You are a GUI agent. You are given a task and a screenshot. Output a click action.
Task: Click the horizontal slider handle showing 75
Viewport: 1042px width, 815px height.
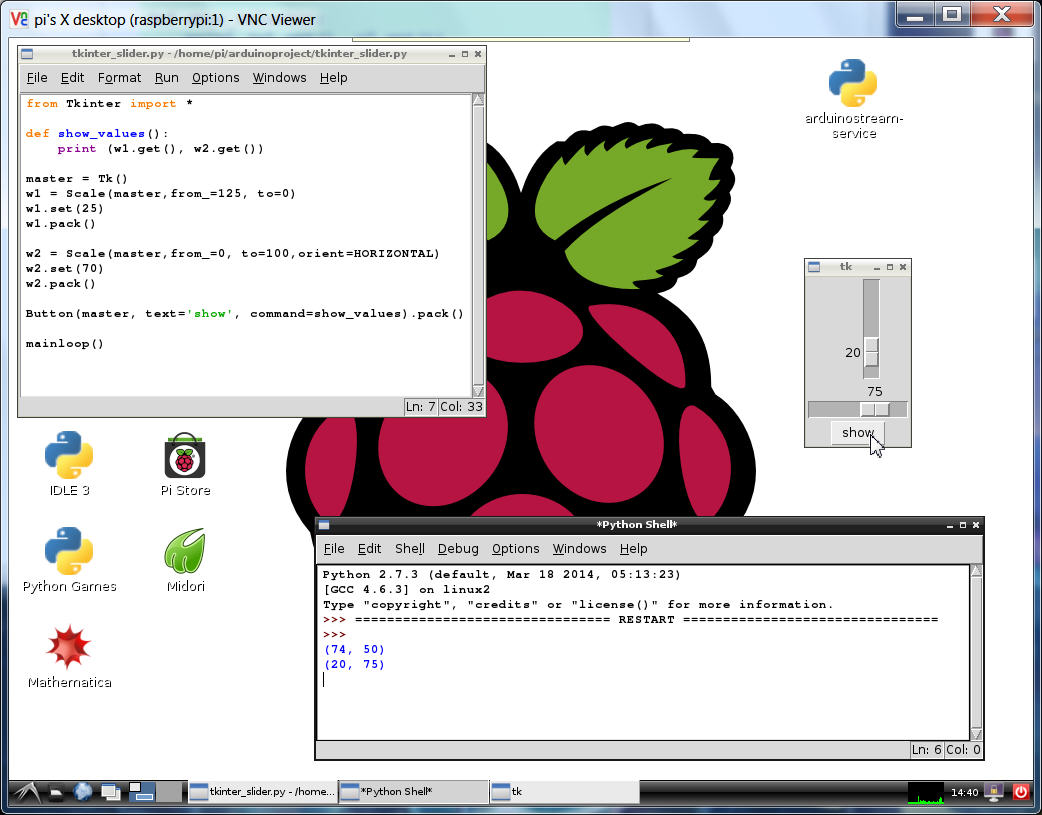875,410
